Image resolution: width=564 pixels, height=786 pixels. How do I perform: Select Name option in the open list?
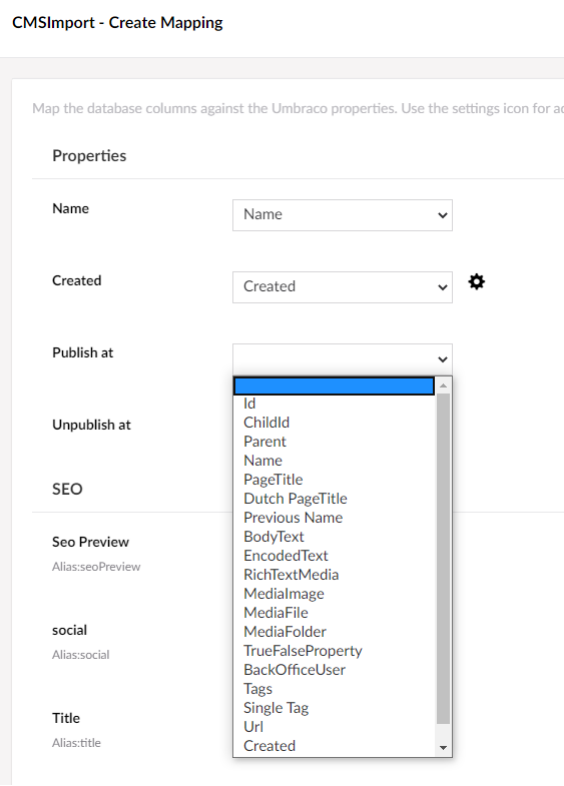[x=334, y=461]
